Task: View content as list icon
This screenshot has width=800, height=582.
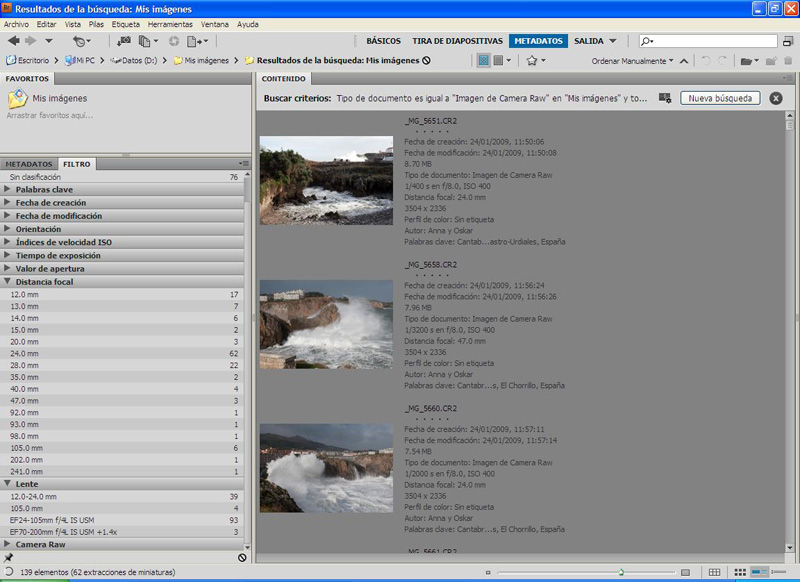Action: coord(779,572)
